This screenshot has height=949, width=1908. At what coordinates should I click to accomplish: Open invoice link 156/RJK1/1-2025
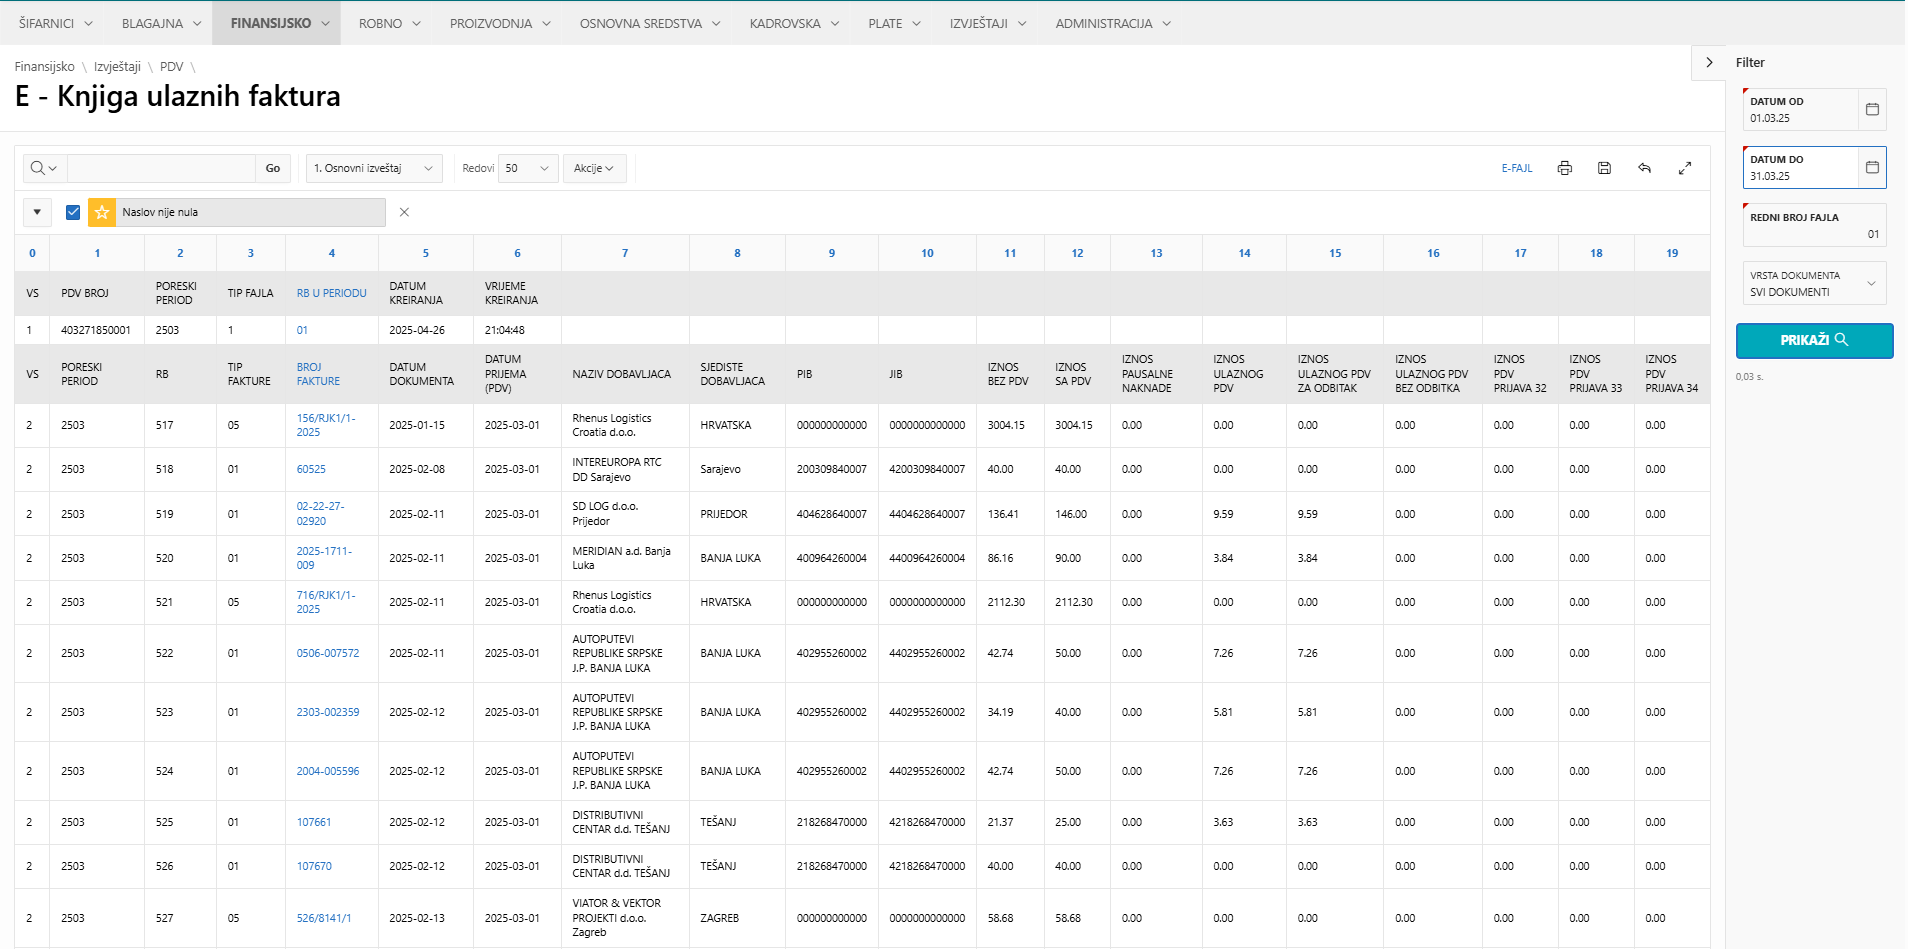(325, 425)
